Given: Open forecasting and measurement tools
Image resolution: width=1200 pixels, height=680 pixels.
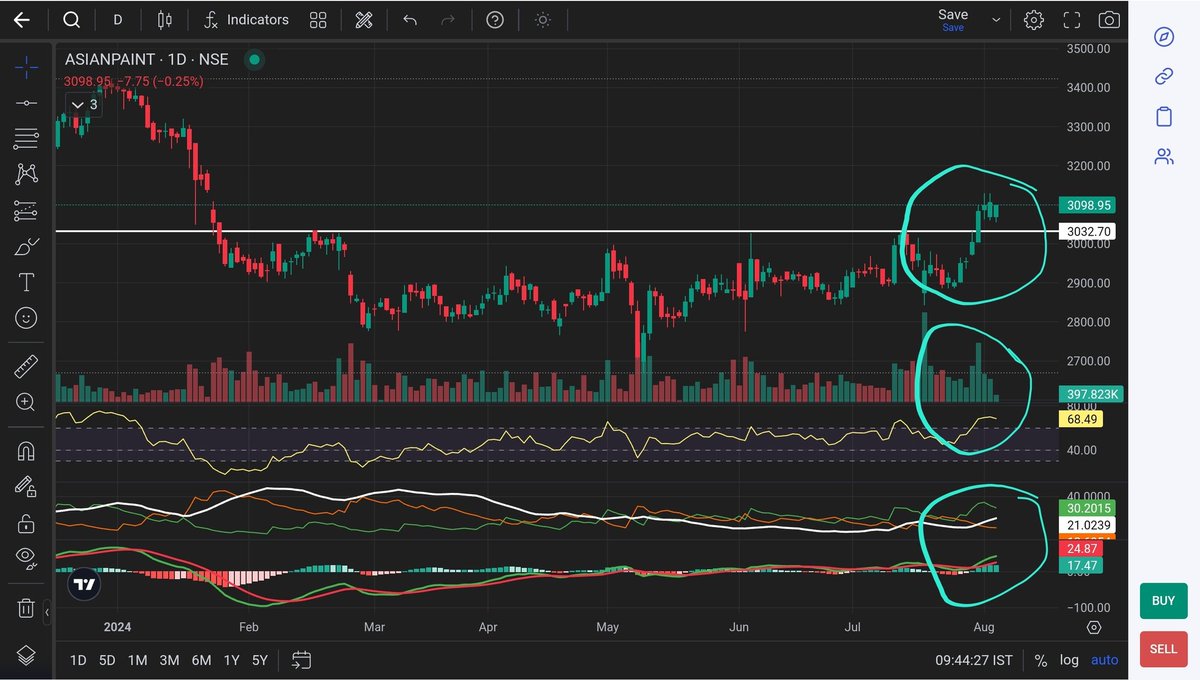Looking at the screenshot, I should [x=27, y=210].
